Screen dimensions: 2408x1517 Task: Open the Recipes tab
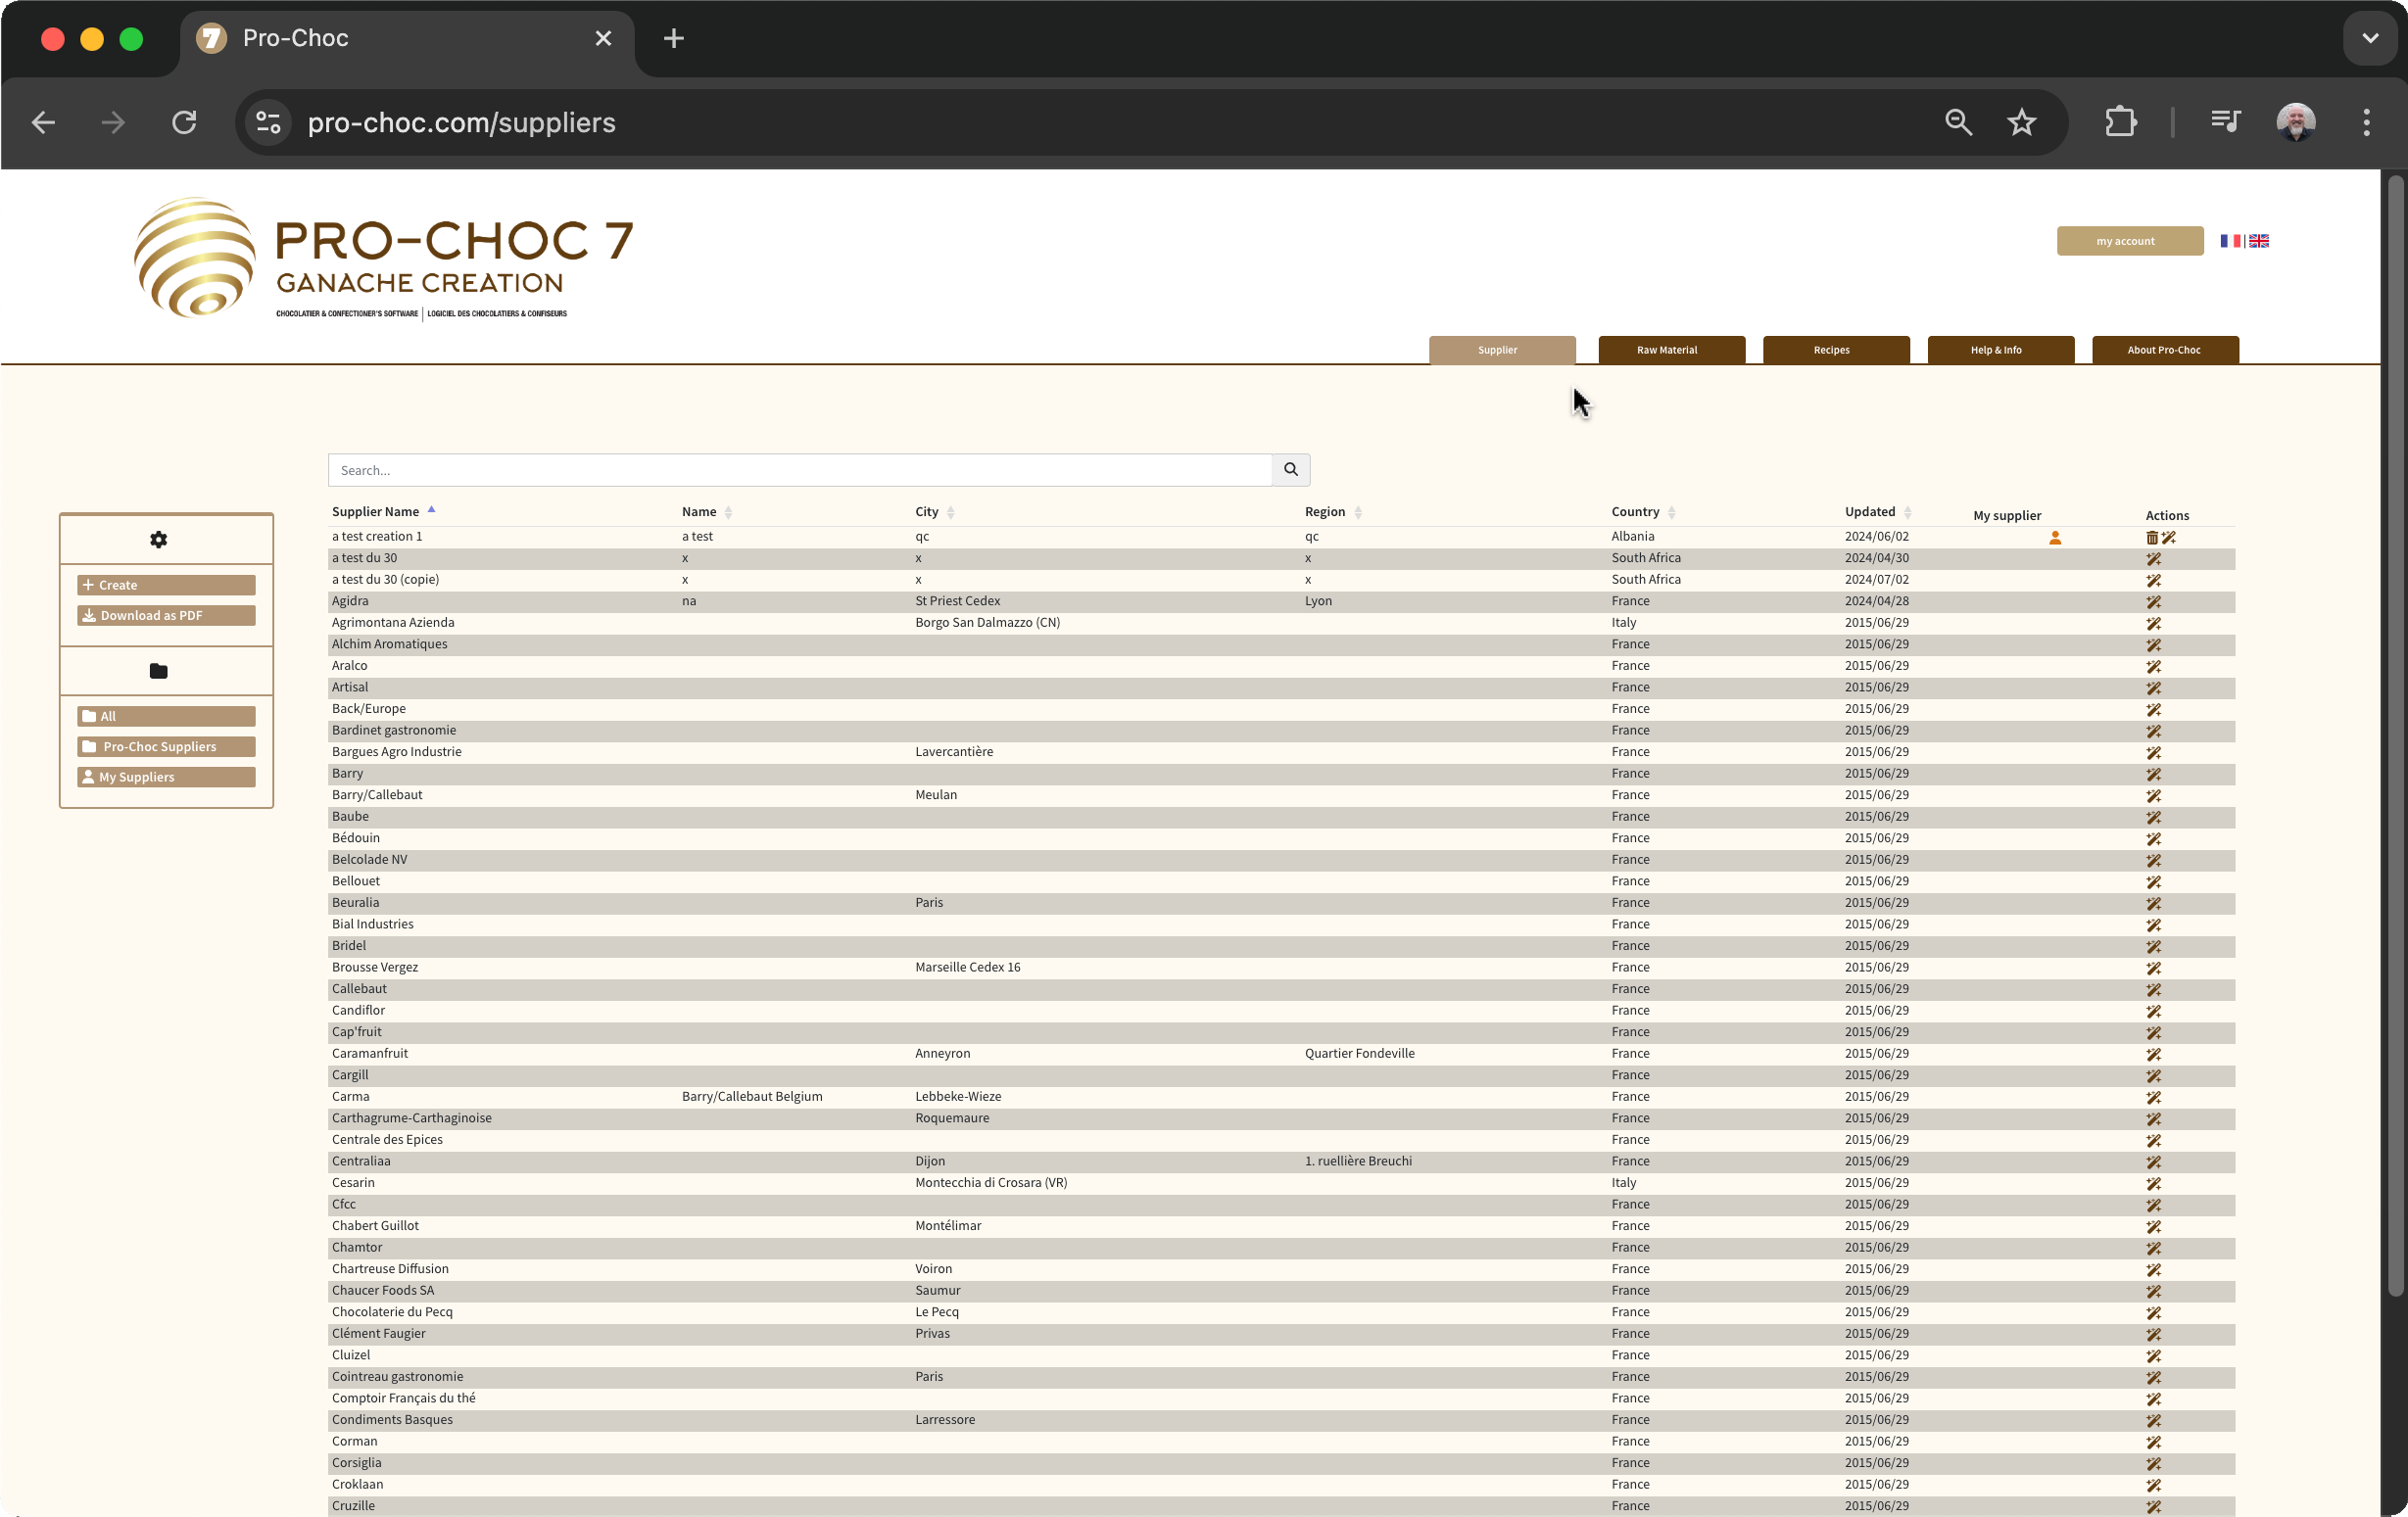(x=1835, y=350)
